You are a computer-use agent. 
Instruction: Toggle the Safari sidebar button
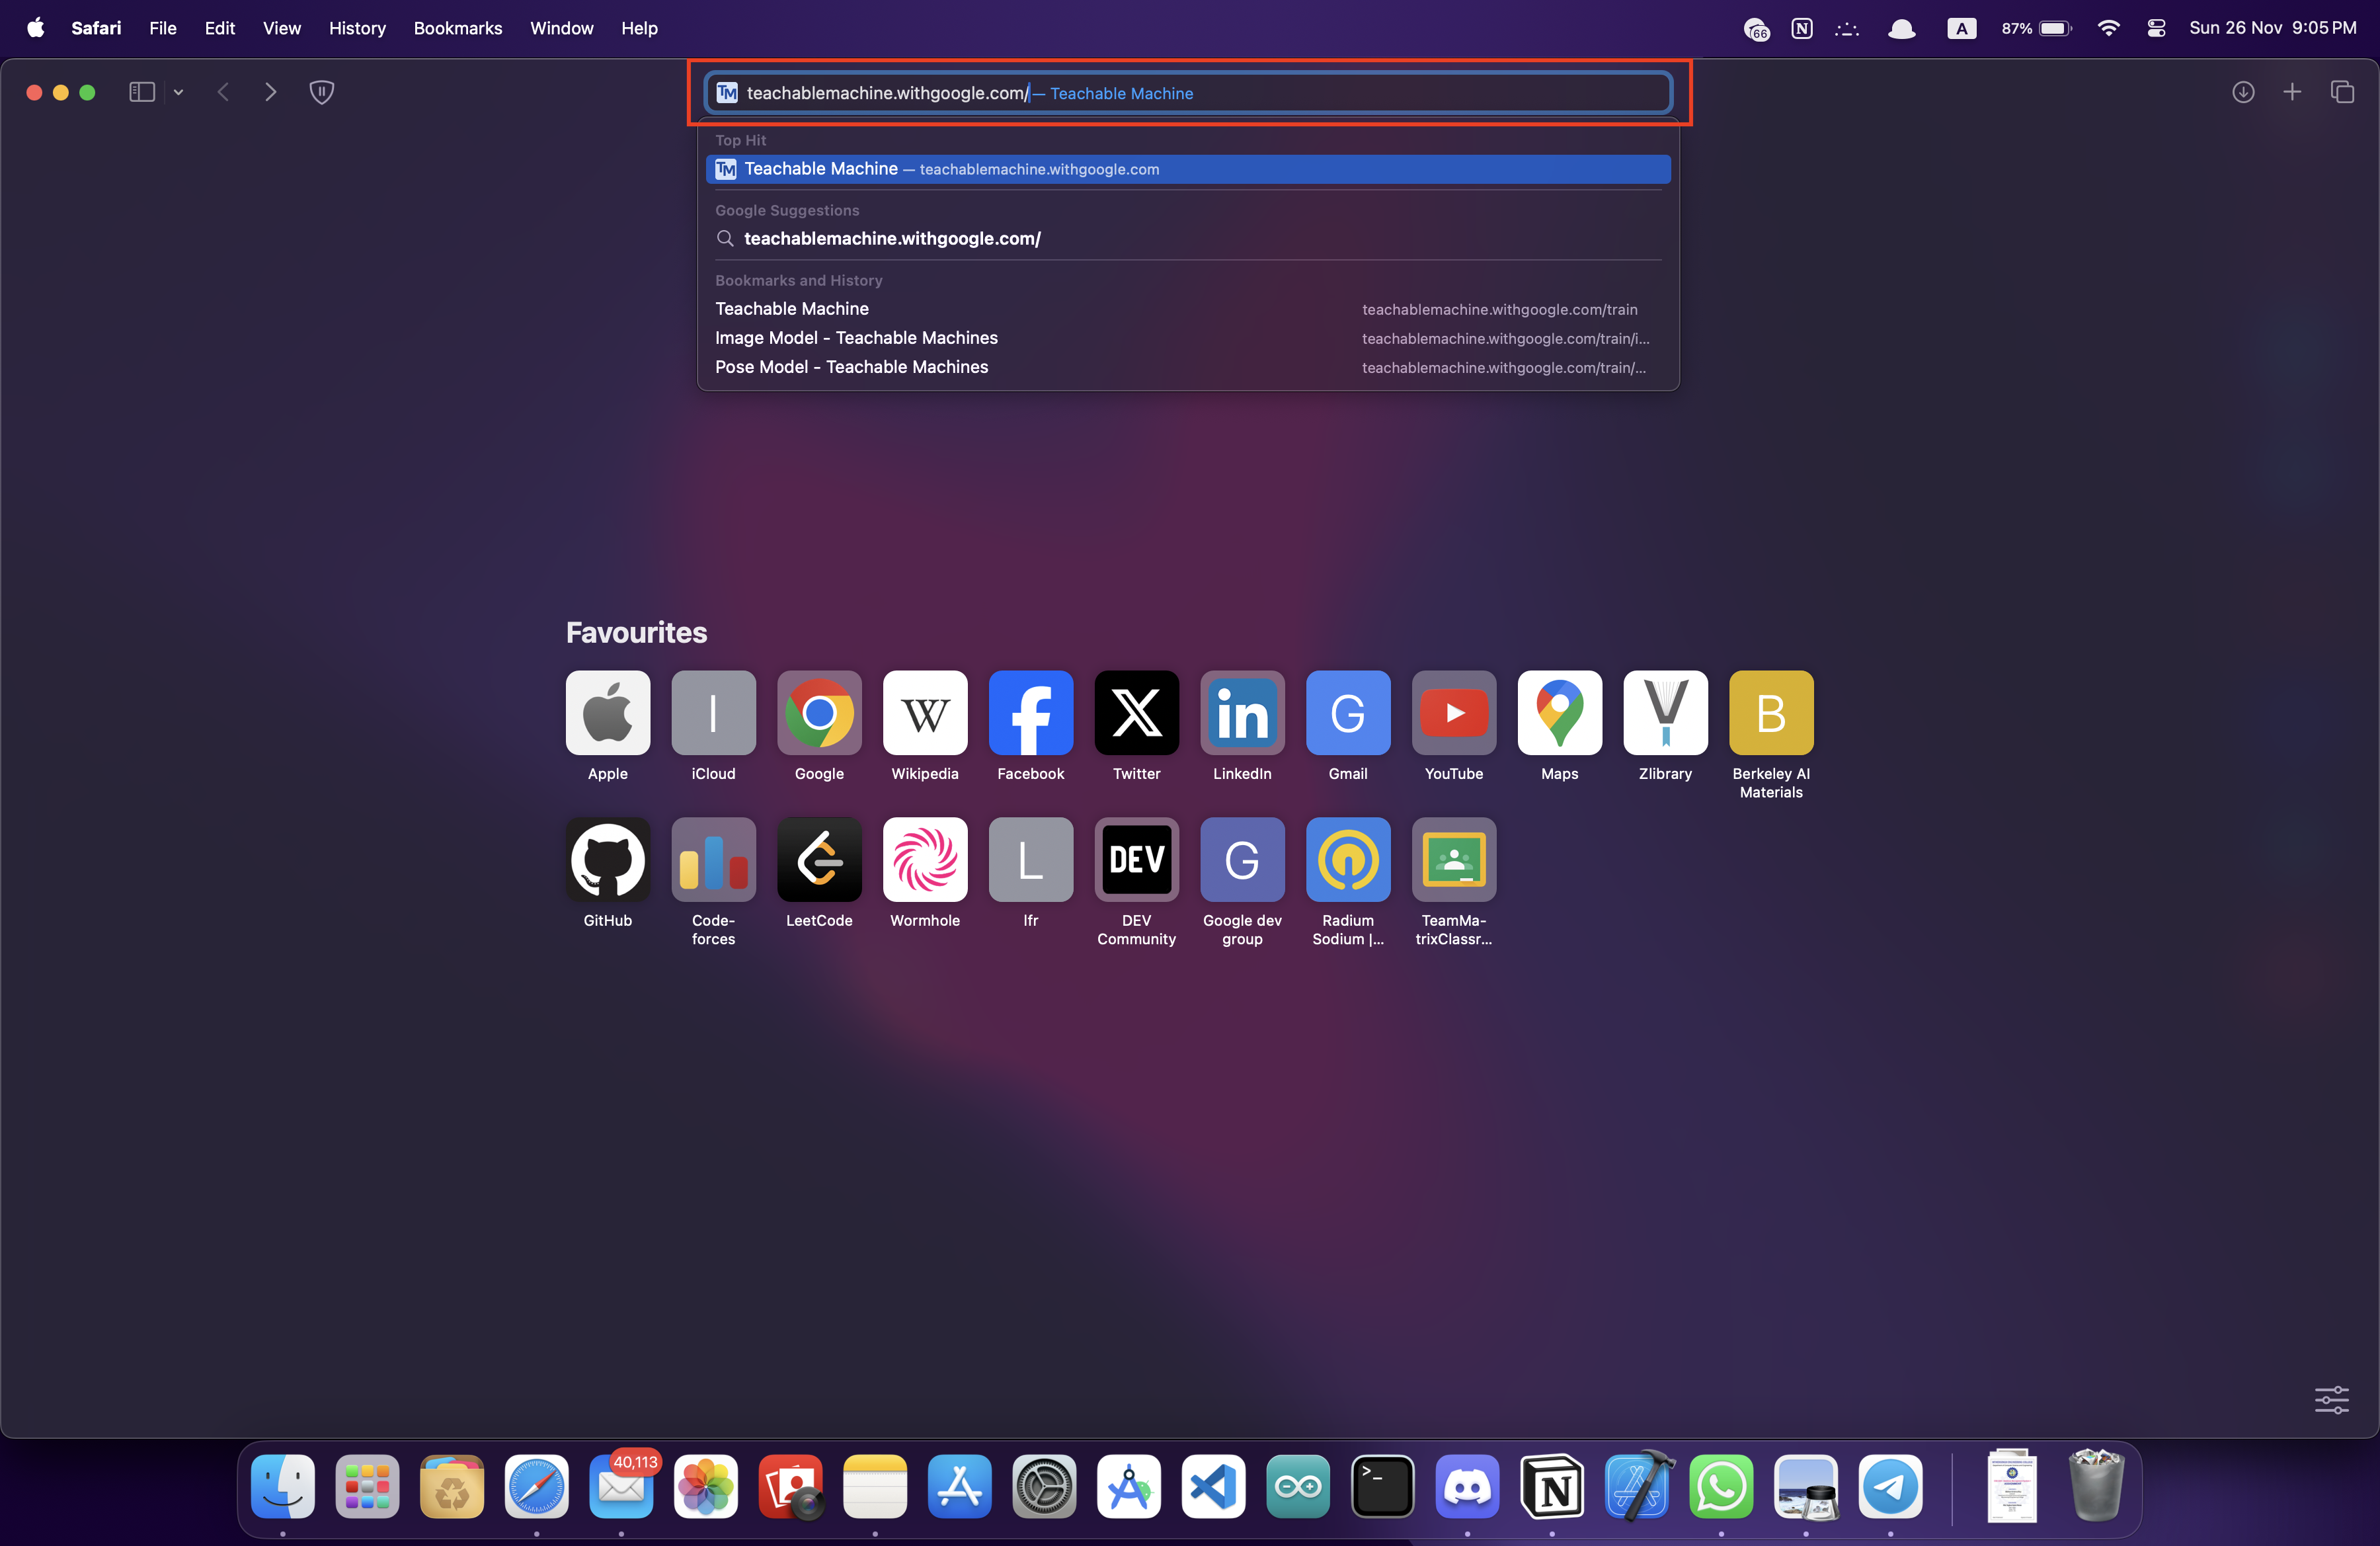coord(142,92)
